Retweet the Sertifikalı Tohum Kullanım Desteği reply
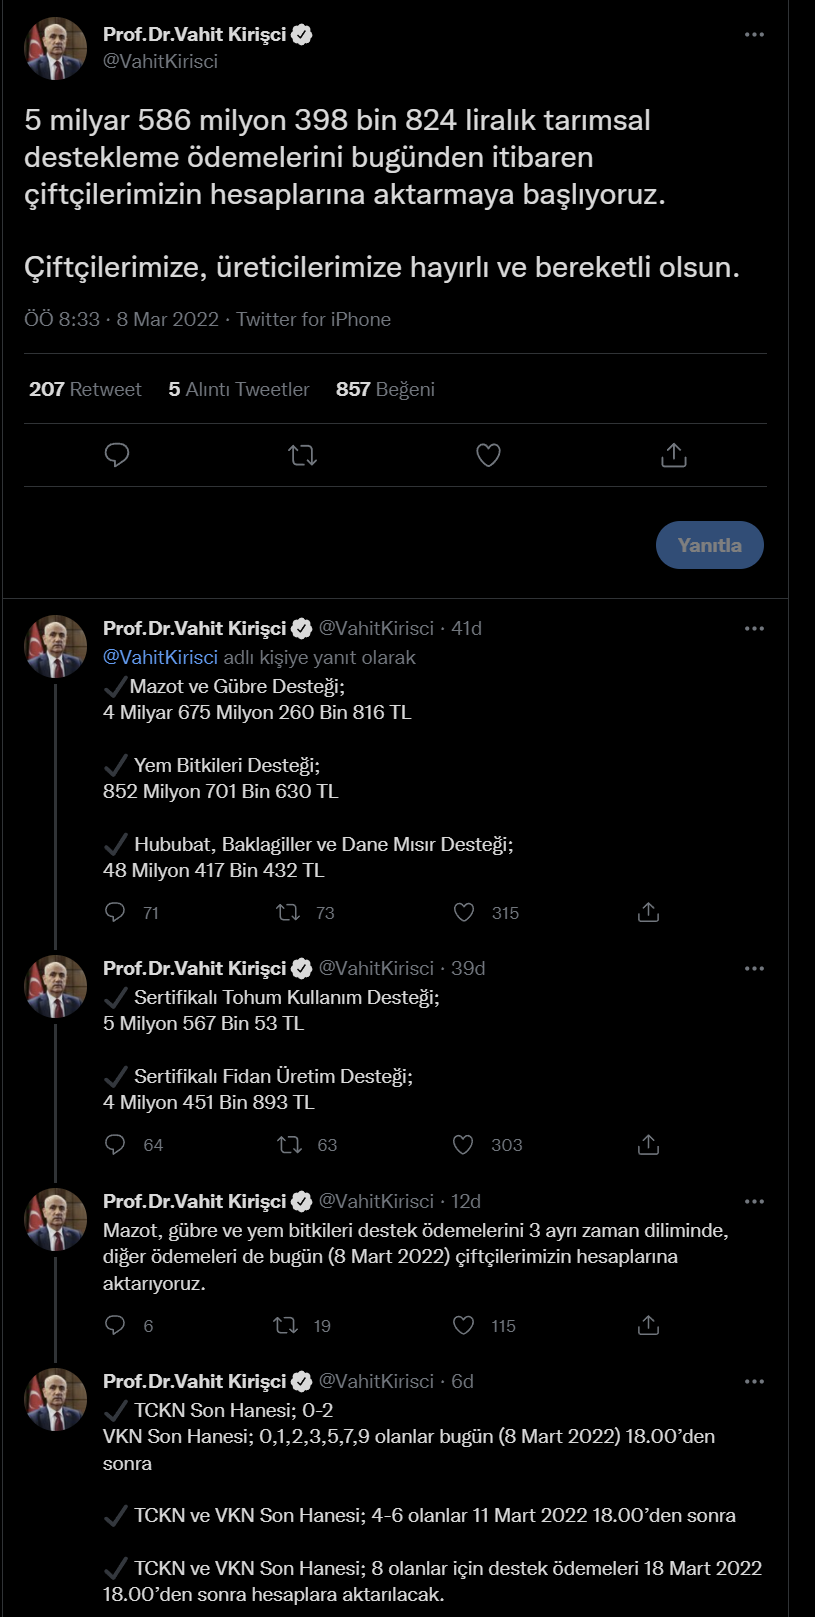 tap(289, 1144)
